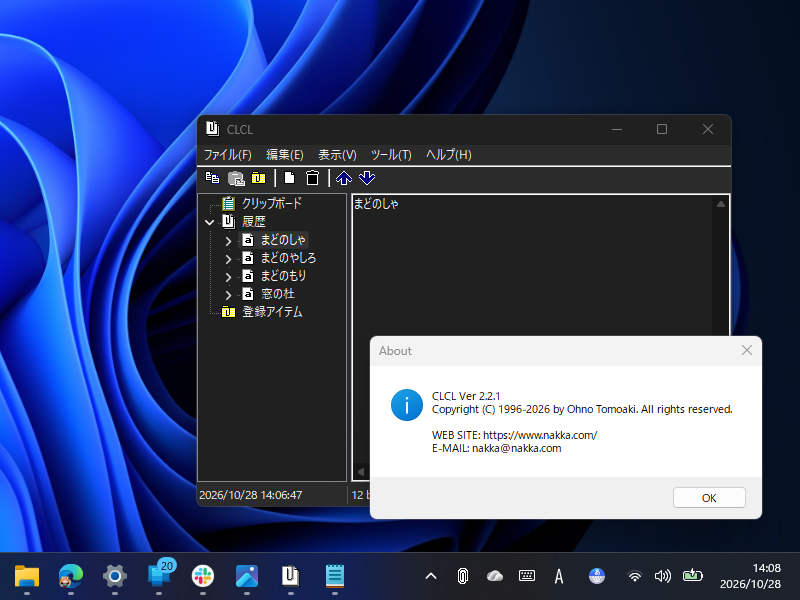The height and width of the screenshot is (600, 800).
Task: Collapse the 履歴 tree node
Action: [x=209, y=222]
